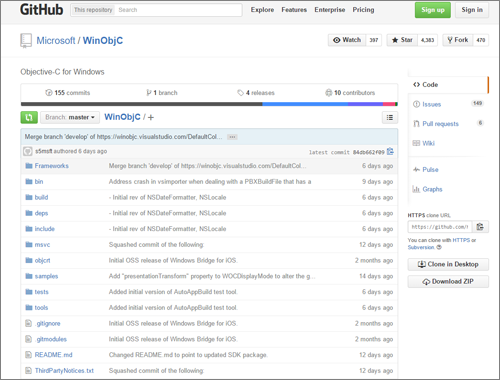Open the Enterprise menu item

pyautogui.click(x=330, y=10)
